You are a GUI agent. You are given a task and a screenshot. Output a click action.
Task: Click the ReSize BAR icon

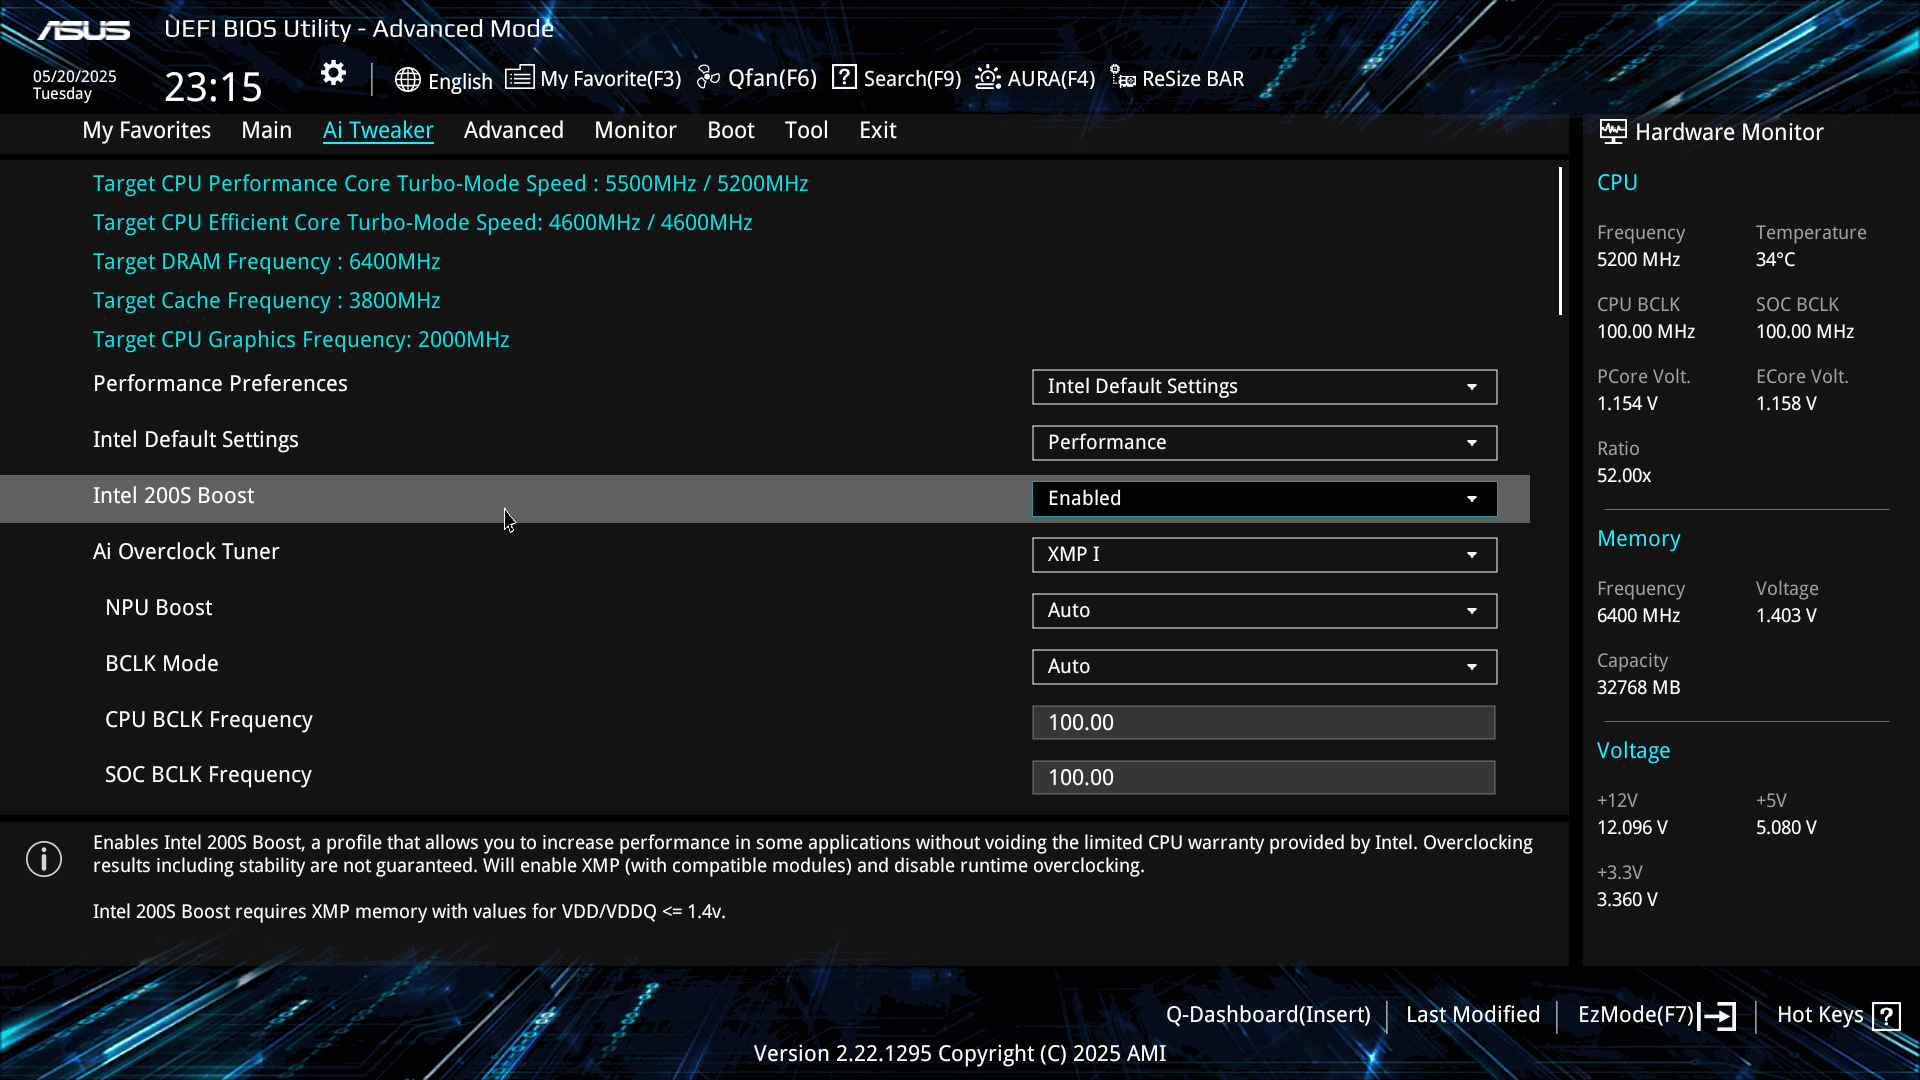(1122, 78)
